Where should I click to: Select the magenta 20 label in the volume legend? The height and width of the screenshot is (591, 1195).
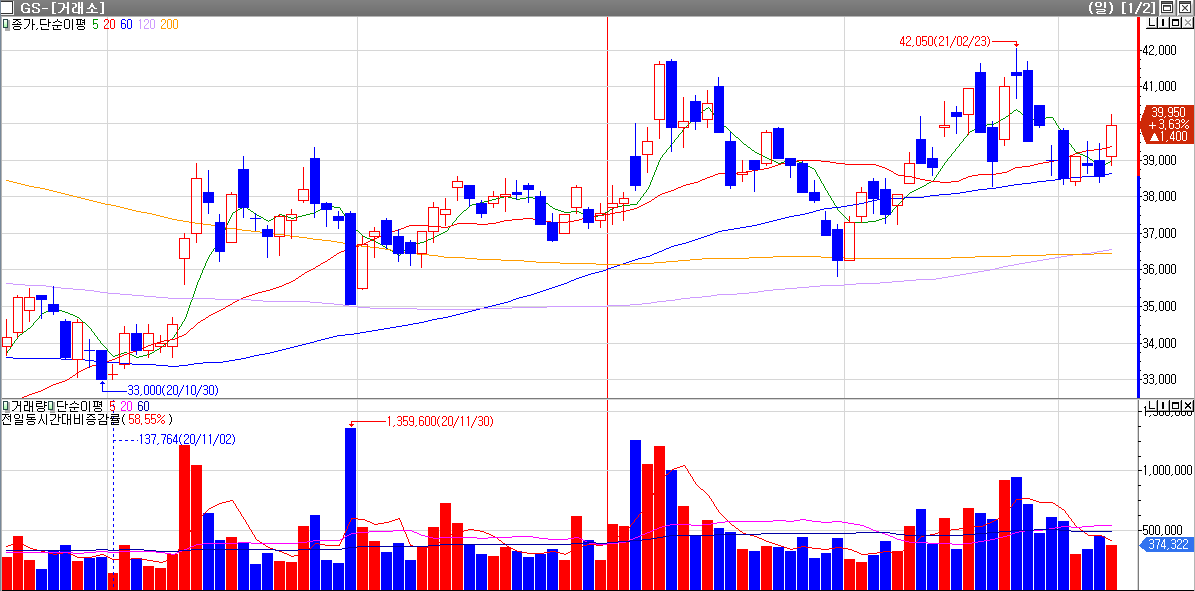pos(127,405)
